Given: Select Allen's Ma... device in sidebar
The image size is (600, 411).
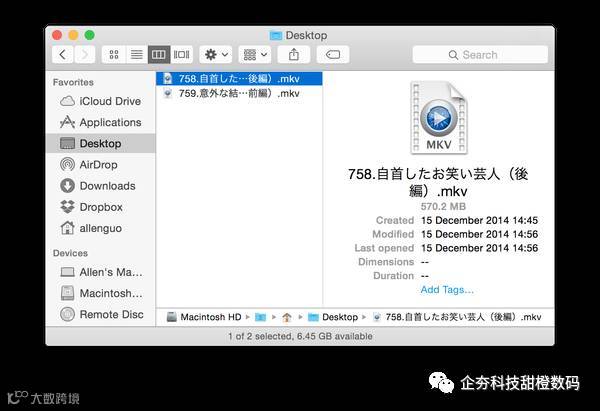Looking at the screenshot, I should 101,272.
